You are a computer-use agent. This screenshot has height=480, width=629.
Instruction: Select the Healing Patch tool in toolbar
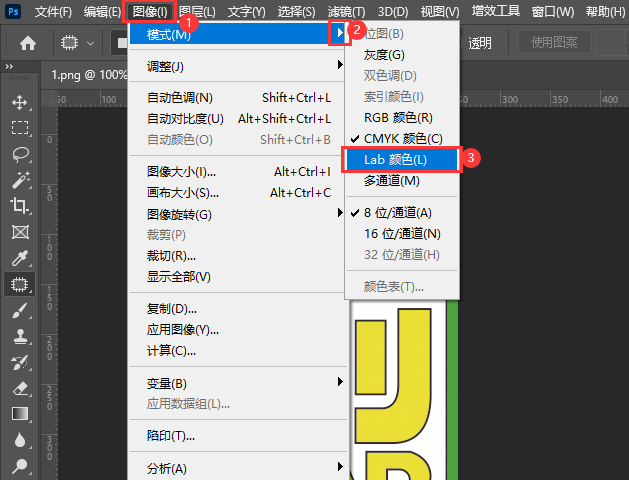[x=20, y=284]
